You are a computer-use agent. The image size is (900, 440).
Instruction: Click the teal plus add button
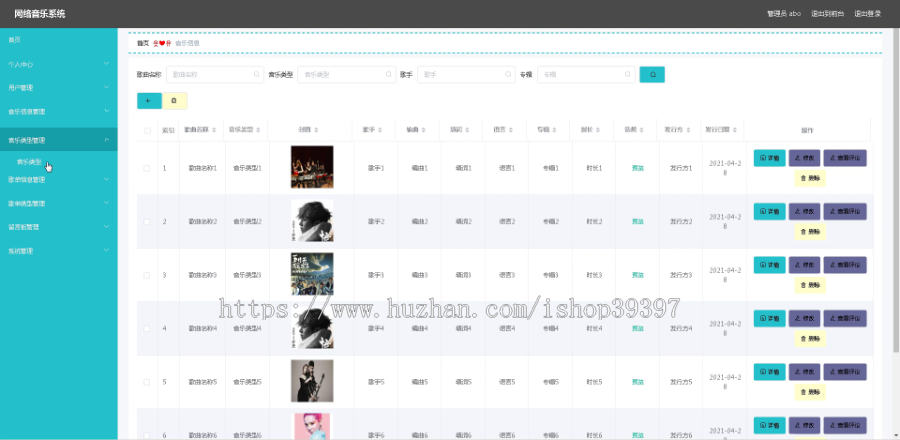click(149, 100)
